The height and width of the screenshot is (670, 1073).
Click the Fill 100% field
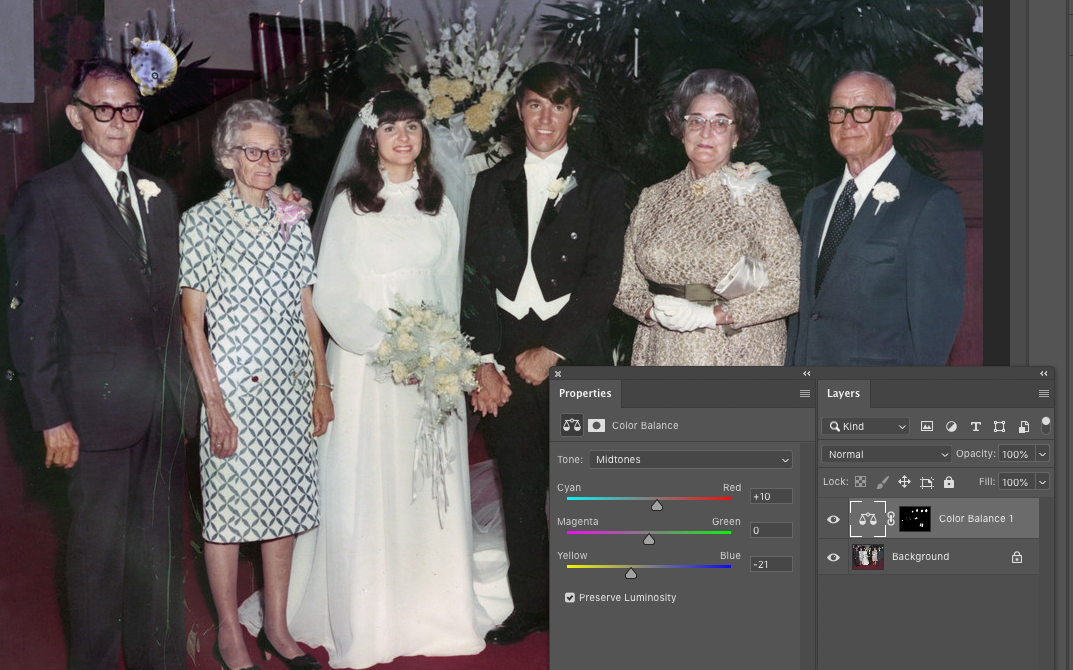1017,482
